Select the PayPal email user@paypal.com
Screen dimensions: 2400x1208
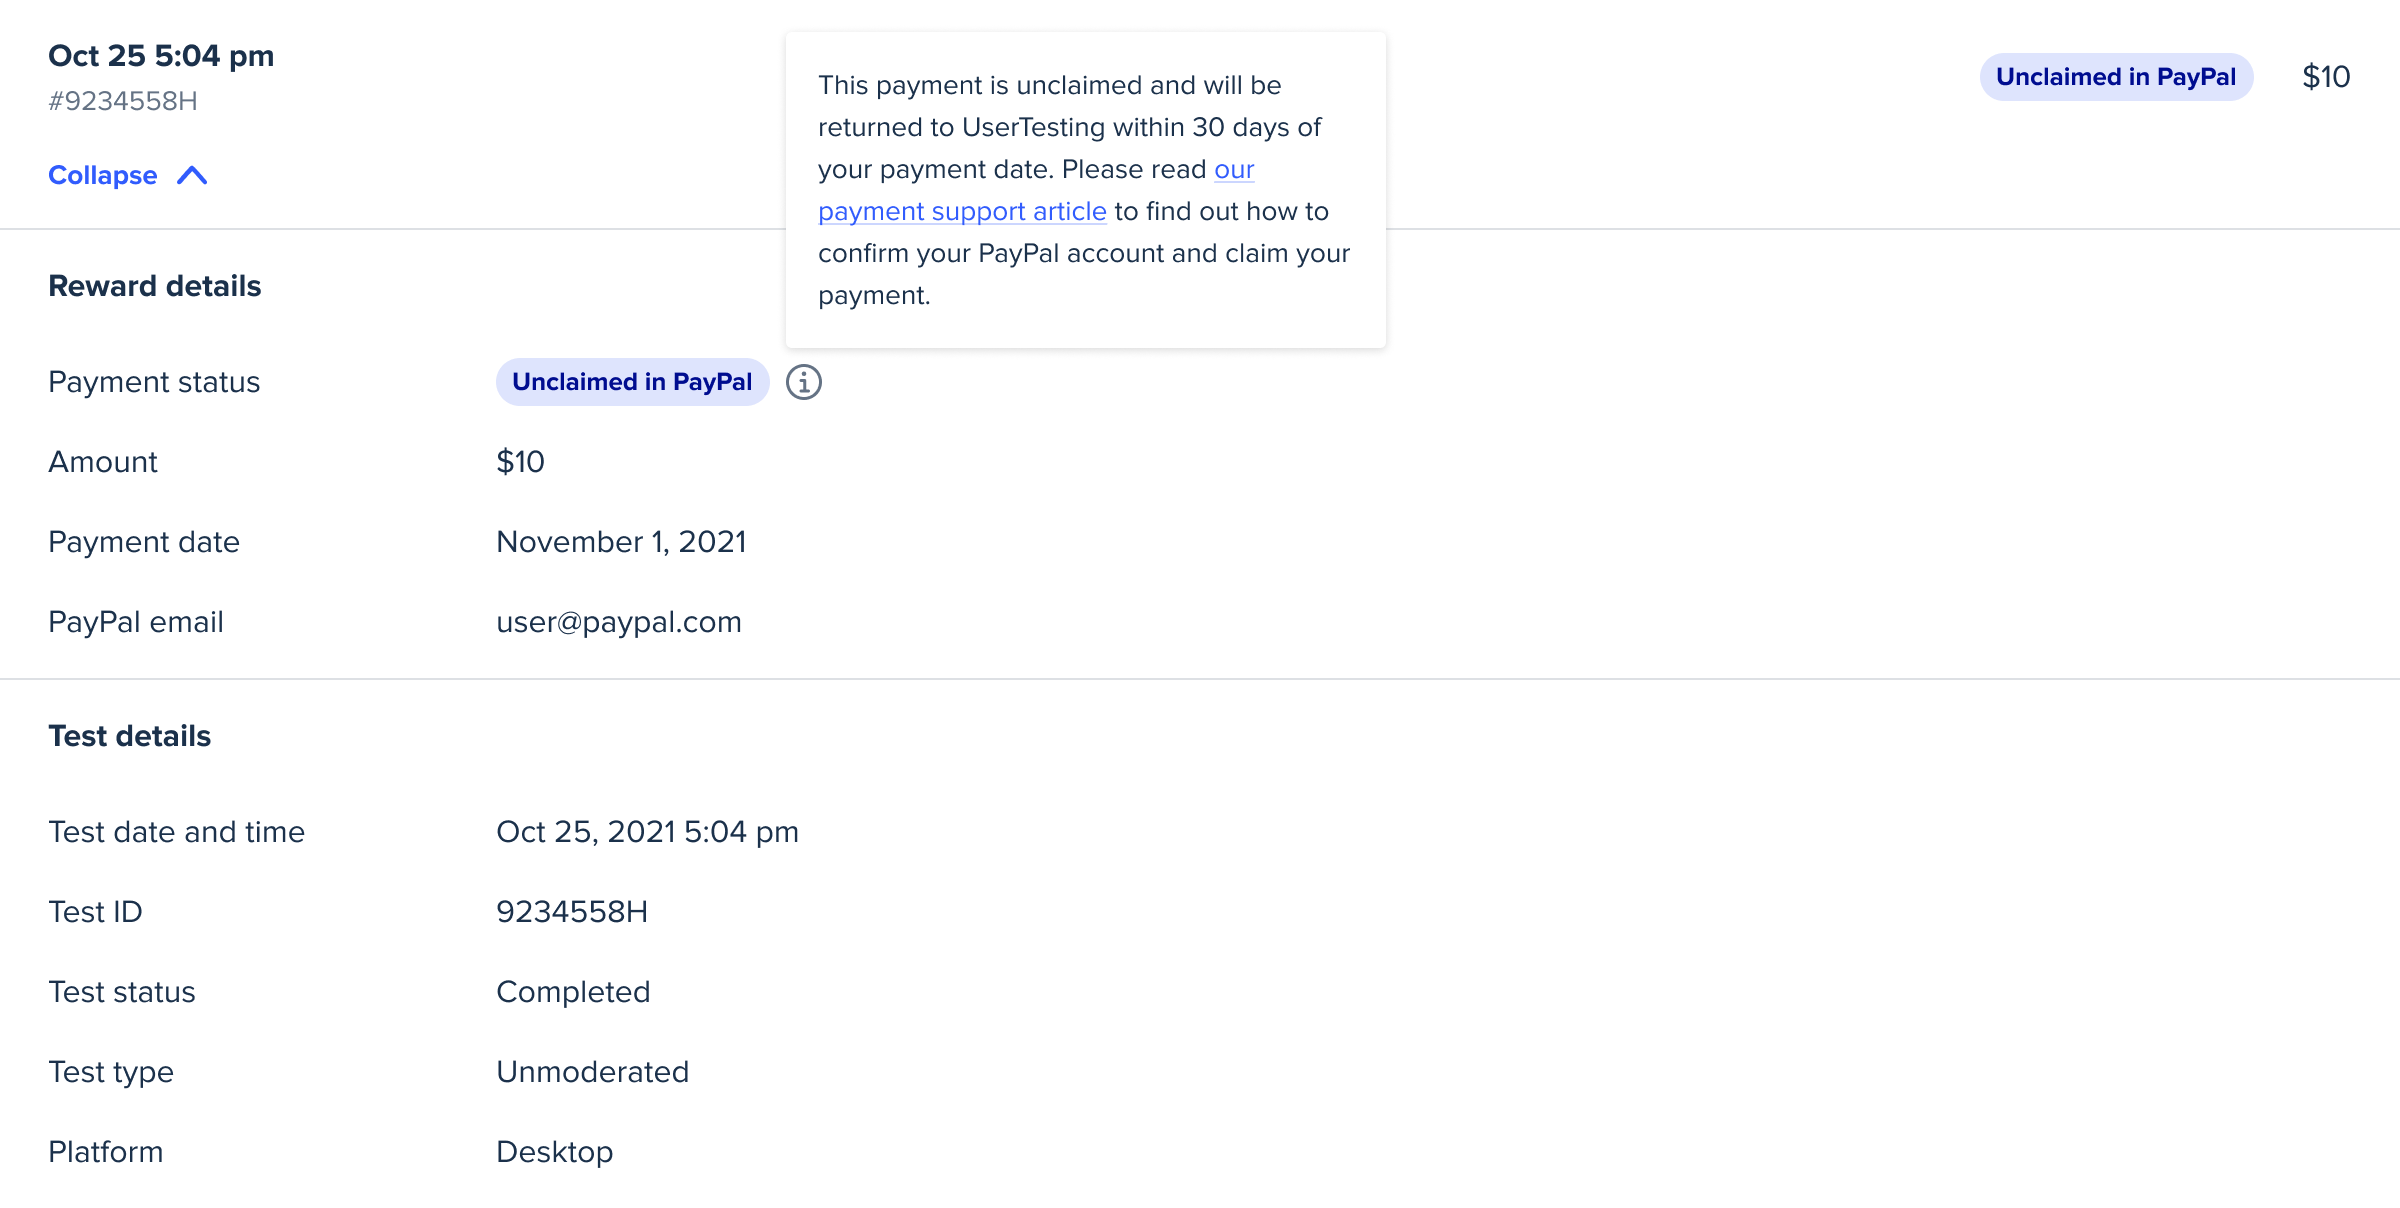point(619,622)
